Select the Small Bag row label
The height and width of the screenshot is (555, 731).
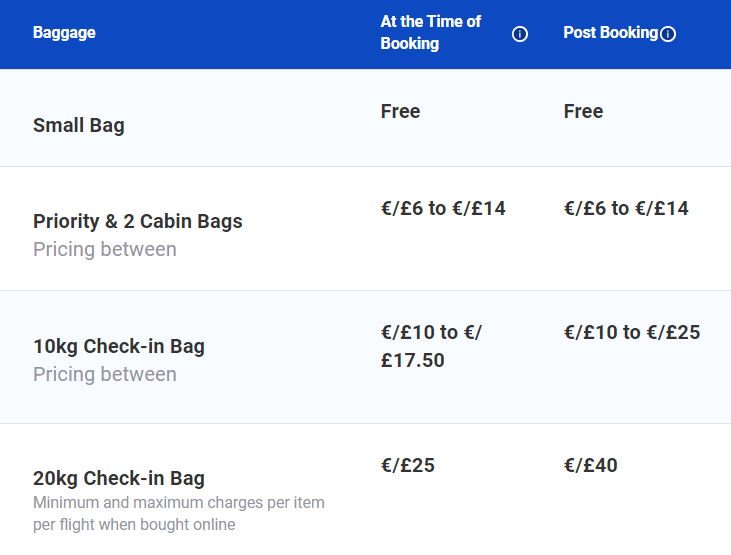click(79, 125)
